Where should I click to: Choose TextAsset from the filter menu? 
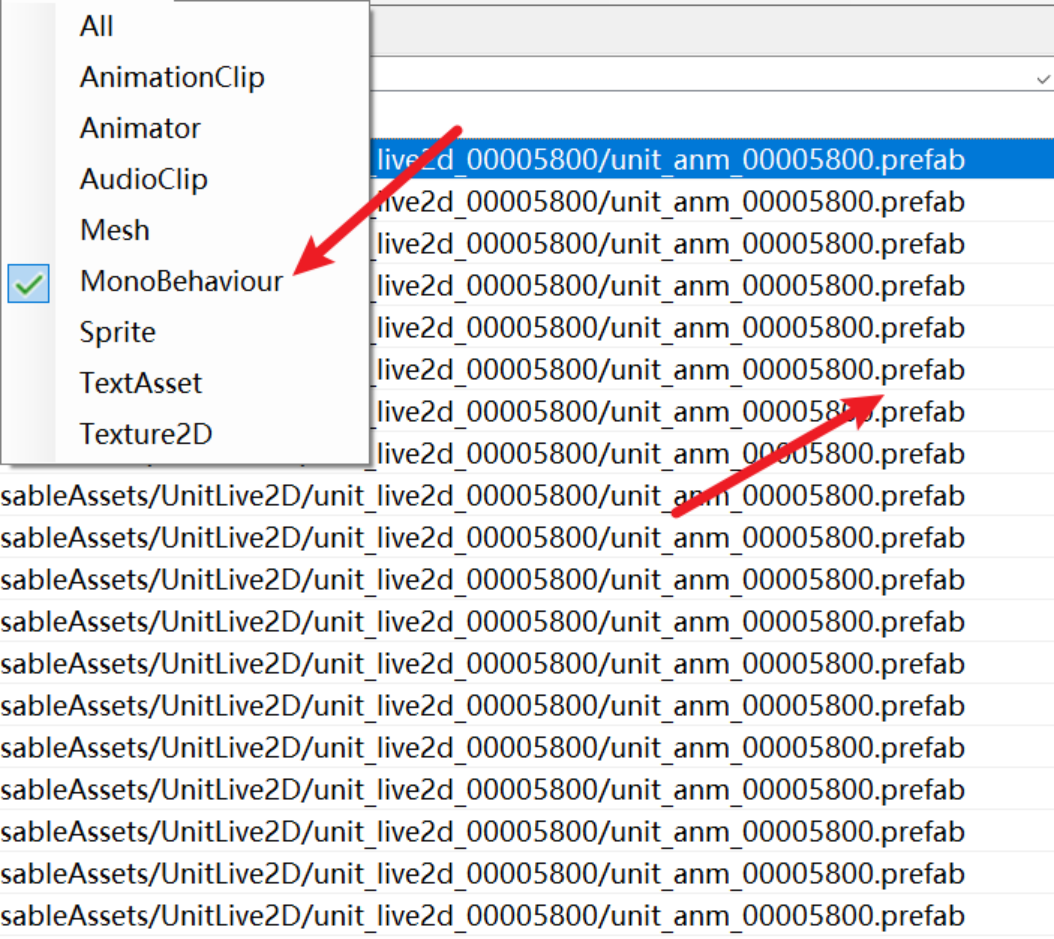point(140,384)
